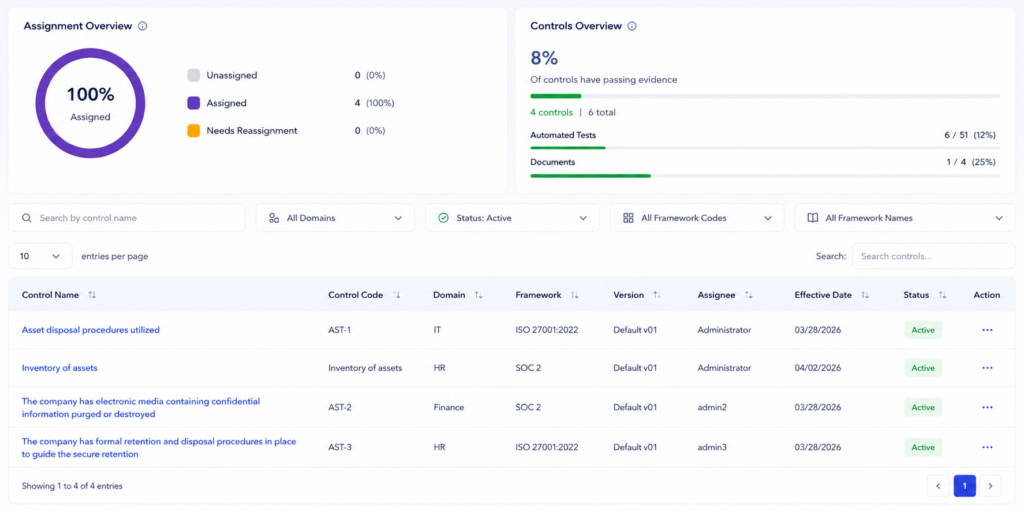Click the Search by control name field

coord(127,218)
